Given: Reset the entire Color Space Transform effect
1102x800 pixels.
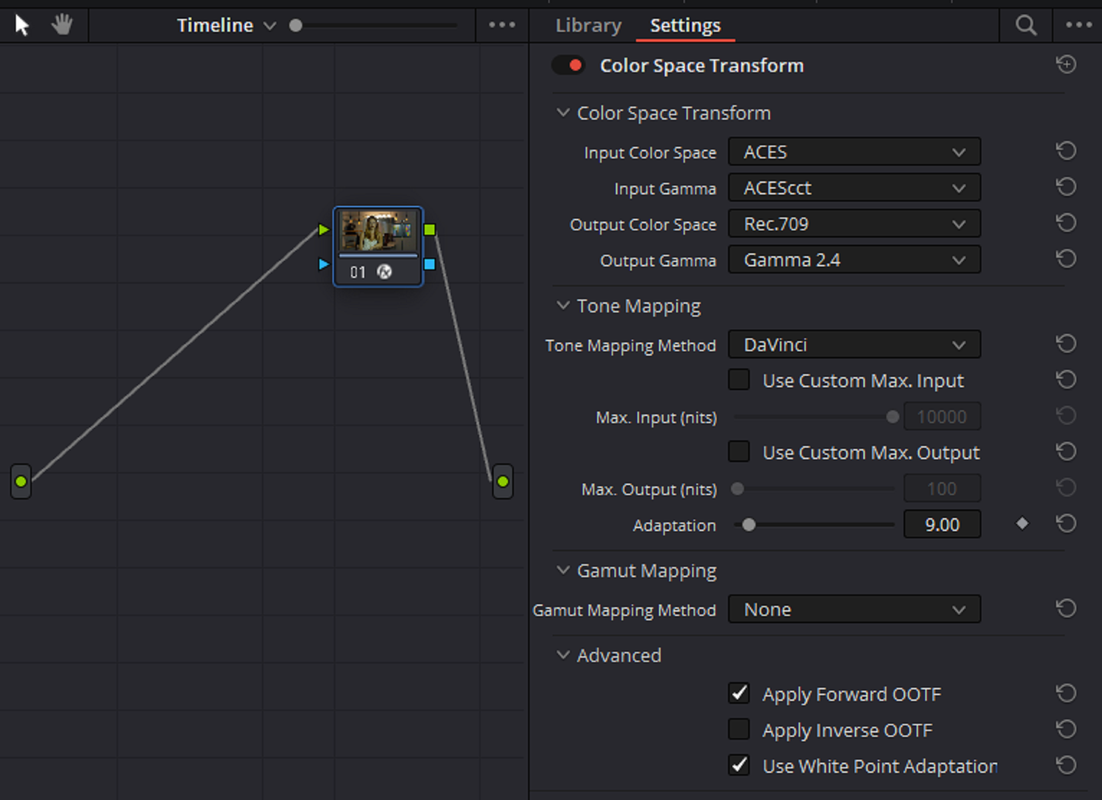Looking at the screenshot, I should click(1066, 65).
